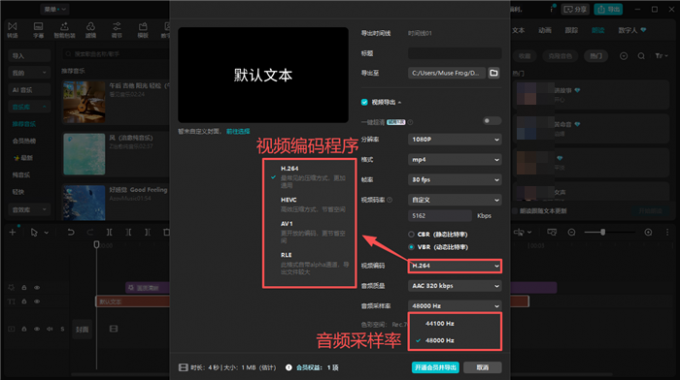Click the lock icon on the main video track
680x380 pixels.
coord(24,329)
